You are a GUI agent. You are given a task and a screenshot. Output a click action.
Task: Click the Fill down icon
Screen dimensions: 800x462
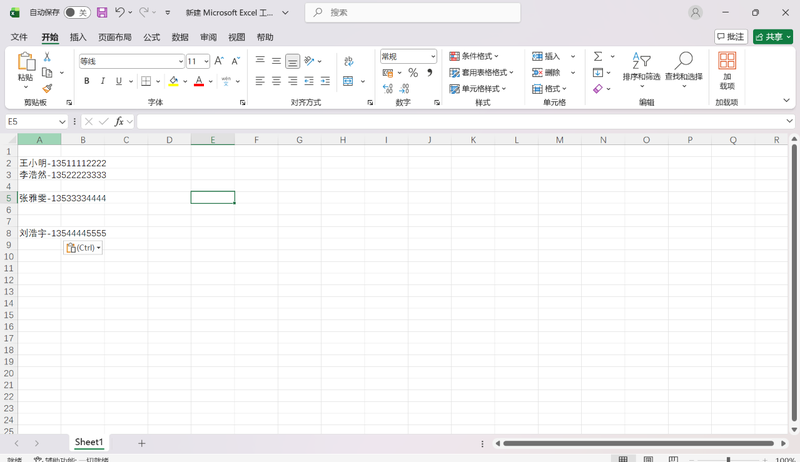[x=598, y=72]
